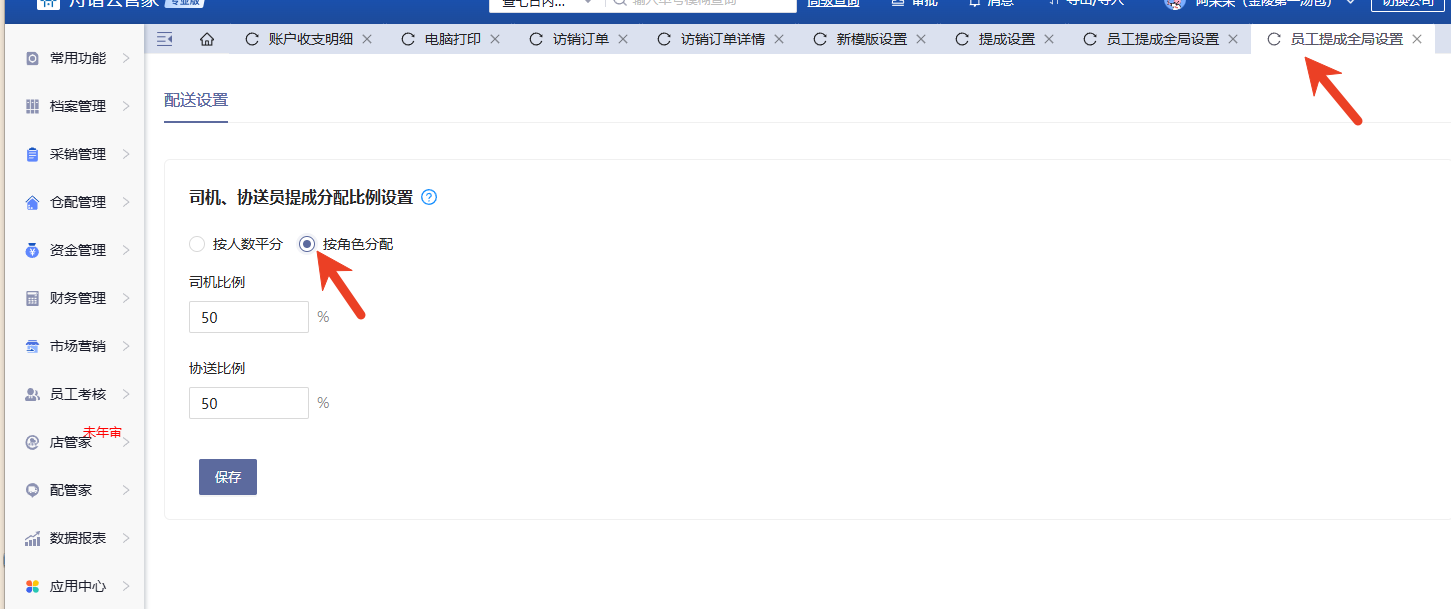Close the 访销订单详情 tab

tap(781, 39)
